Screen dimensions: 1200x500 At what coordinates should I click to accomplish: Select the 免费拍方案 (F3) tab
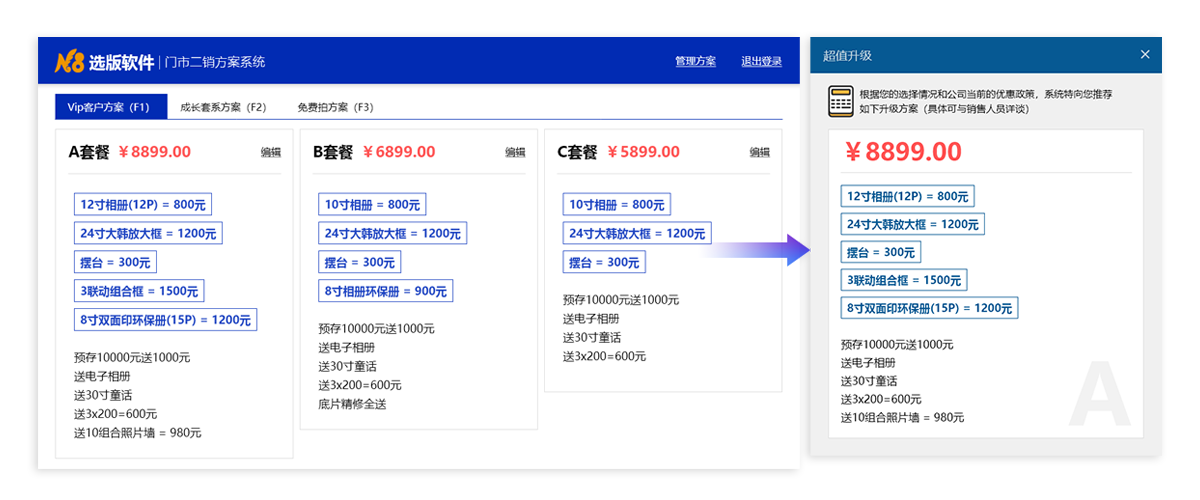[335, 107]
